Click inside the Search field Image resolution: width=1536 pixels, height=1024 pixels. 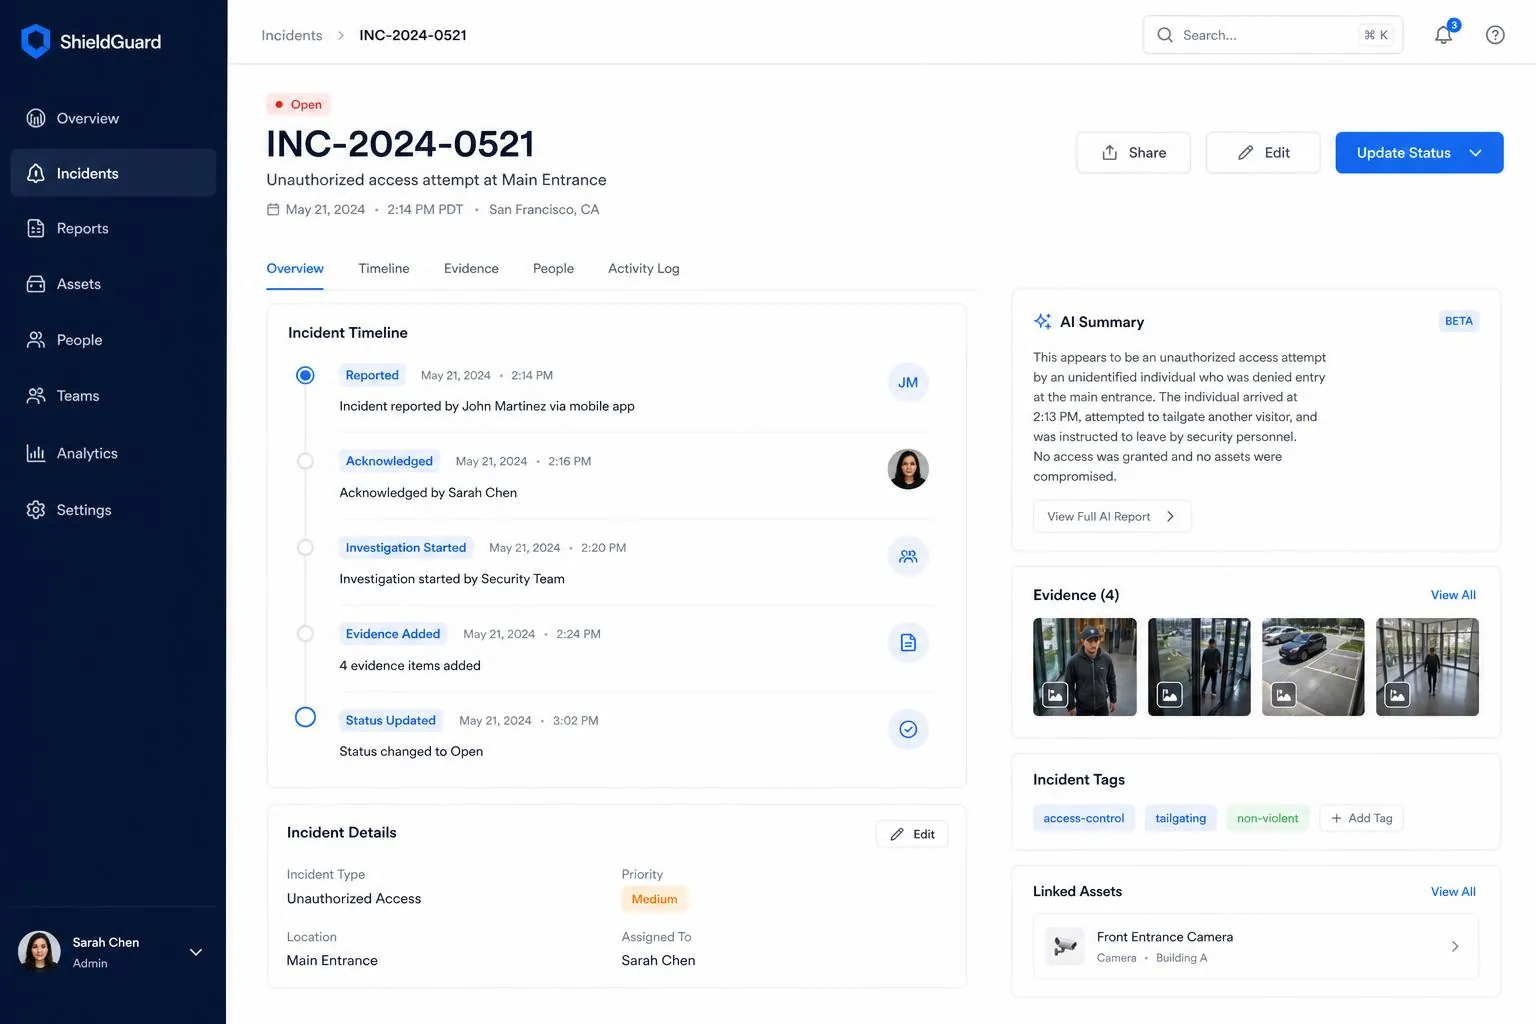coord(1272,35)
